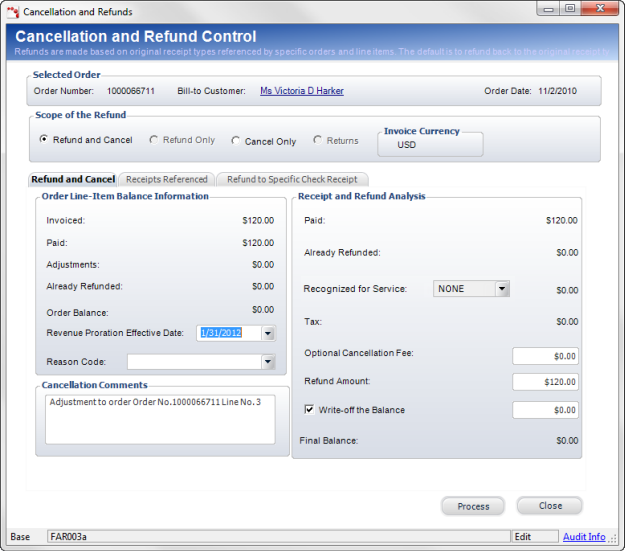Image resolution: width=625 pixels, height=551 pixels.
Task: Click the Refund Amount input field
Action: (x=545, y=382)
